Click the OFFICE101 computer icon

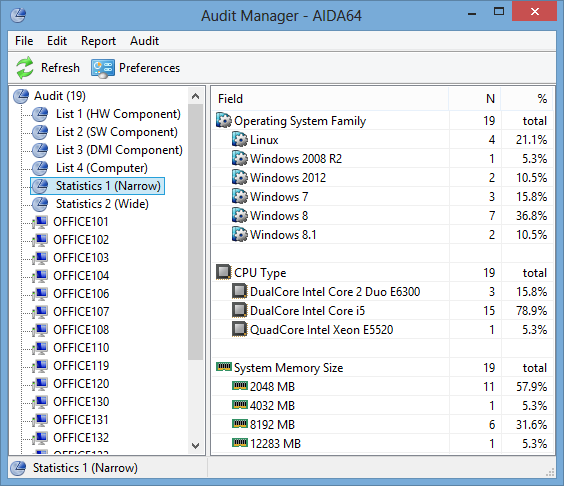(40, 222)
